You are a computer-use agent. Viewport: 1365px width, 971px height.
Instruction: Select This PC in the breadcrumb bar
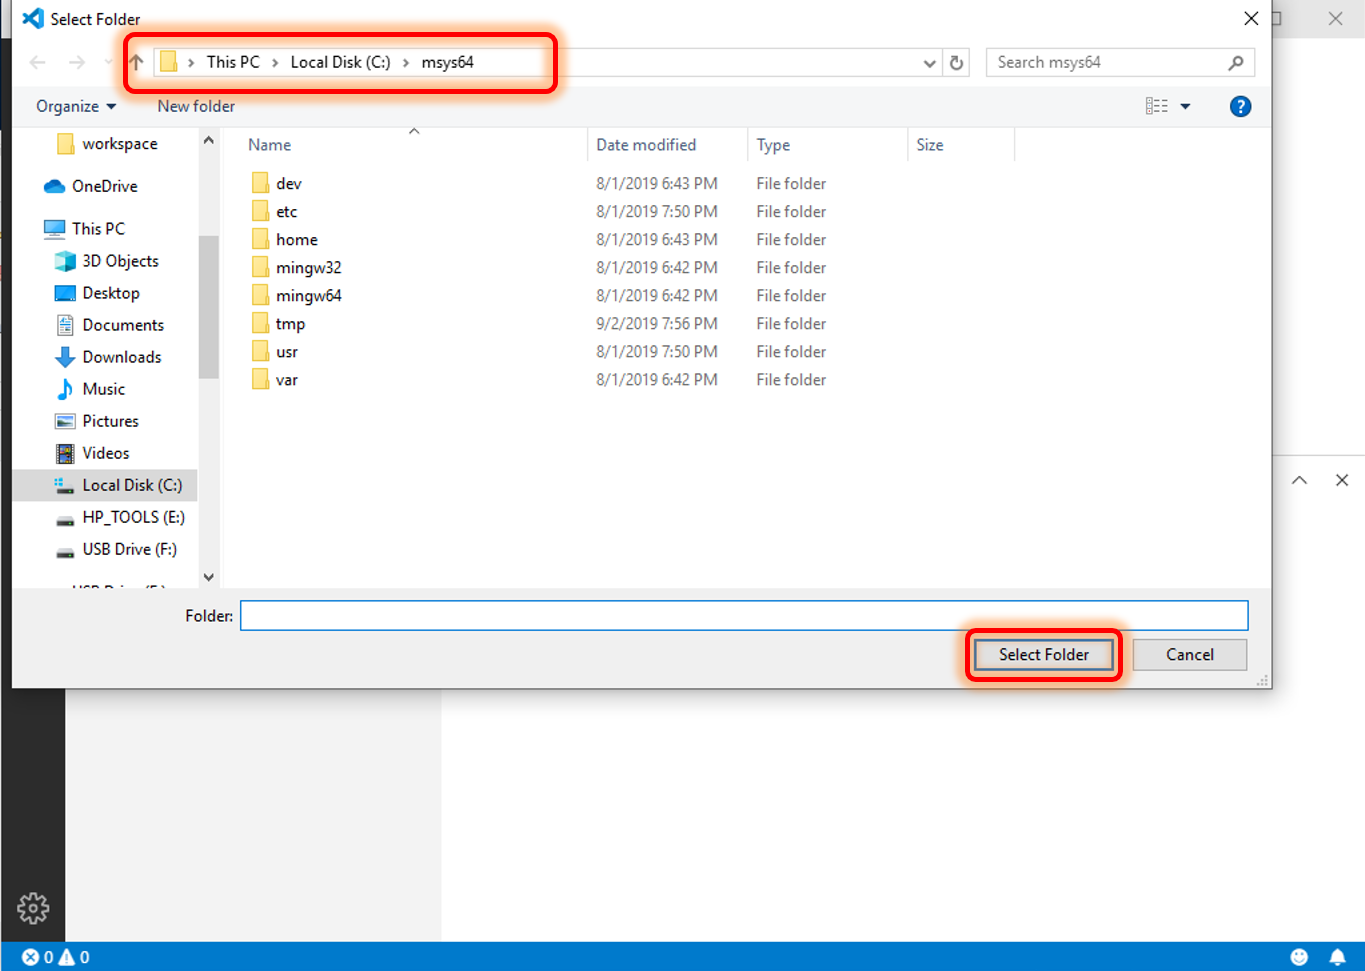click(232, 62)
